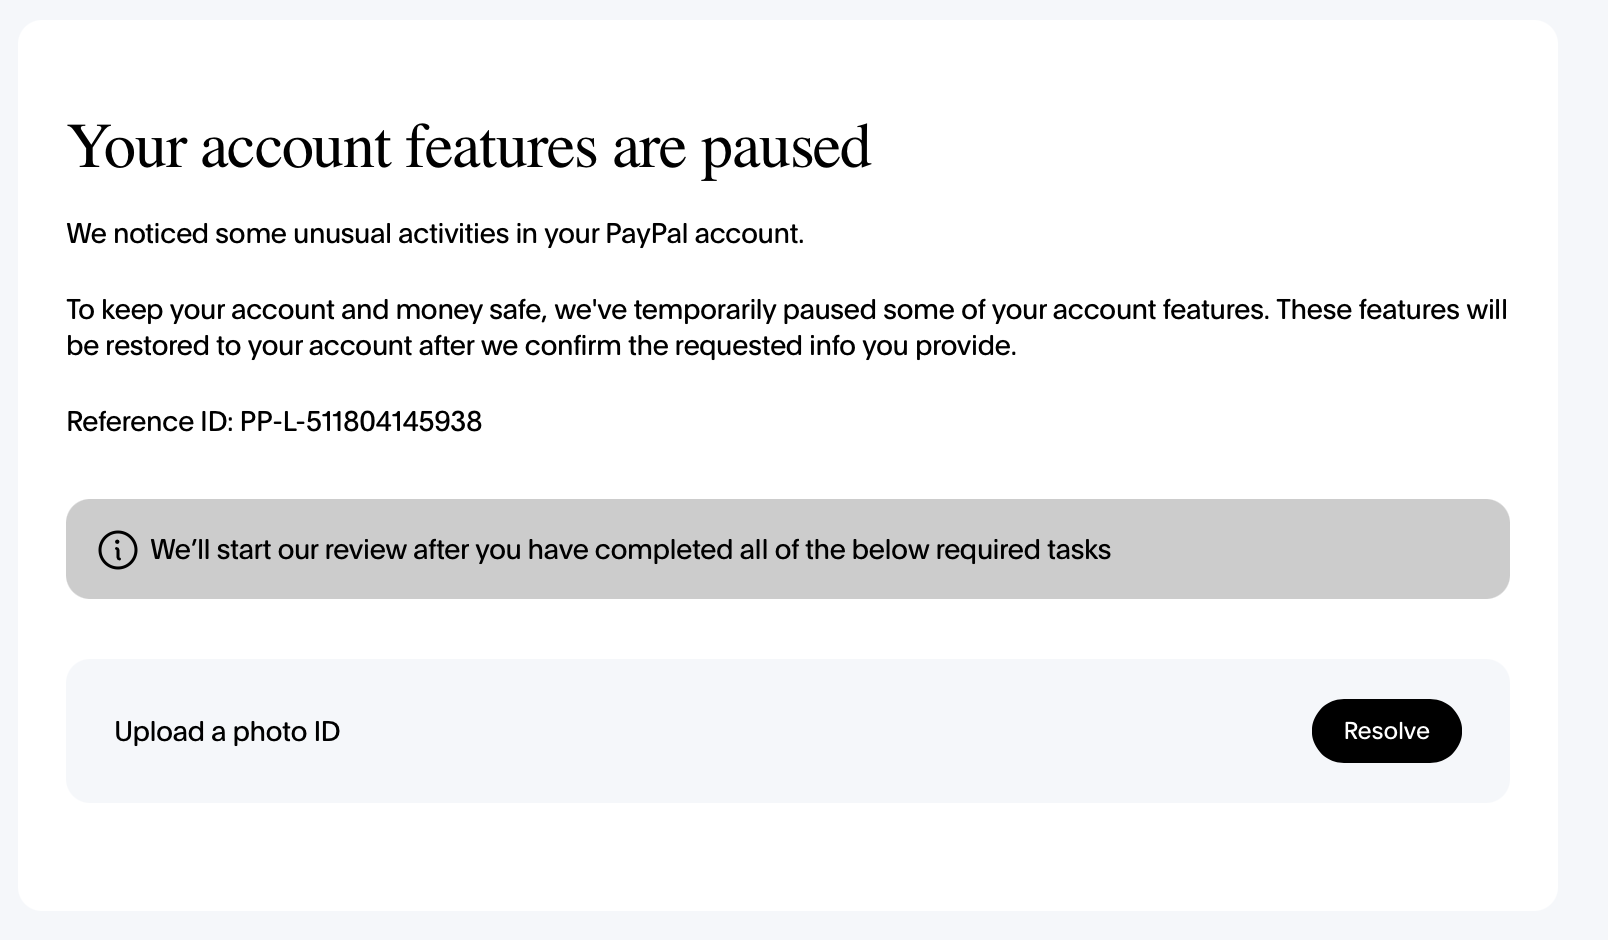Image resolution: width=1608 pixels, height=940 pixels.
Task: Click the circled info icon
Action: coord(118,550)
